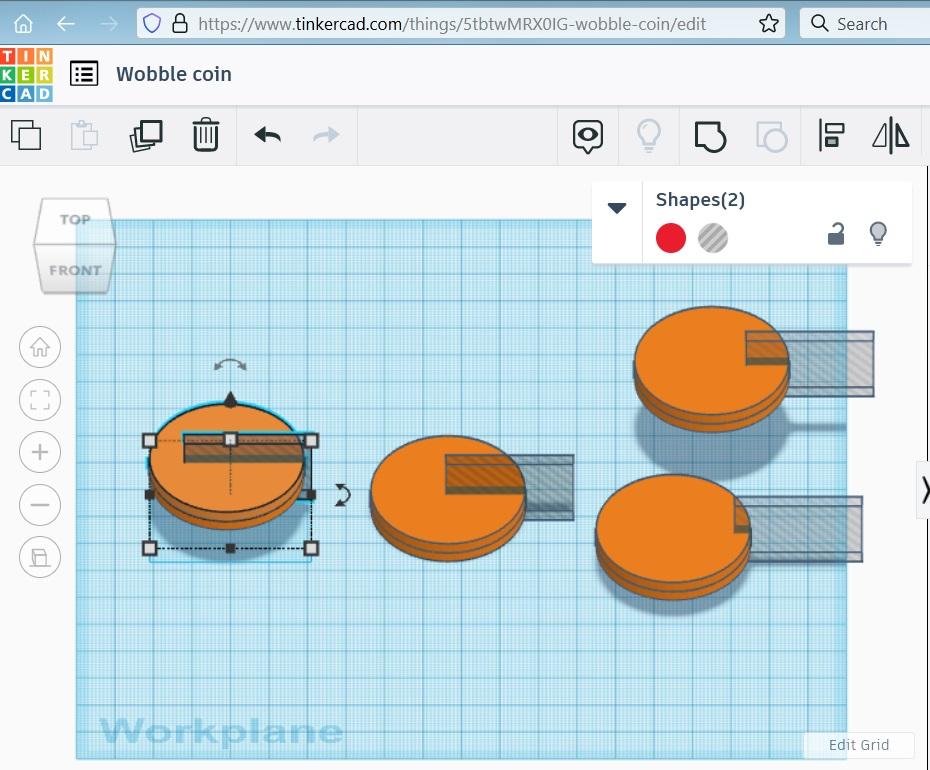
Task: Click the tinkercad.com URL in the address bar
Action: point(452,24)
